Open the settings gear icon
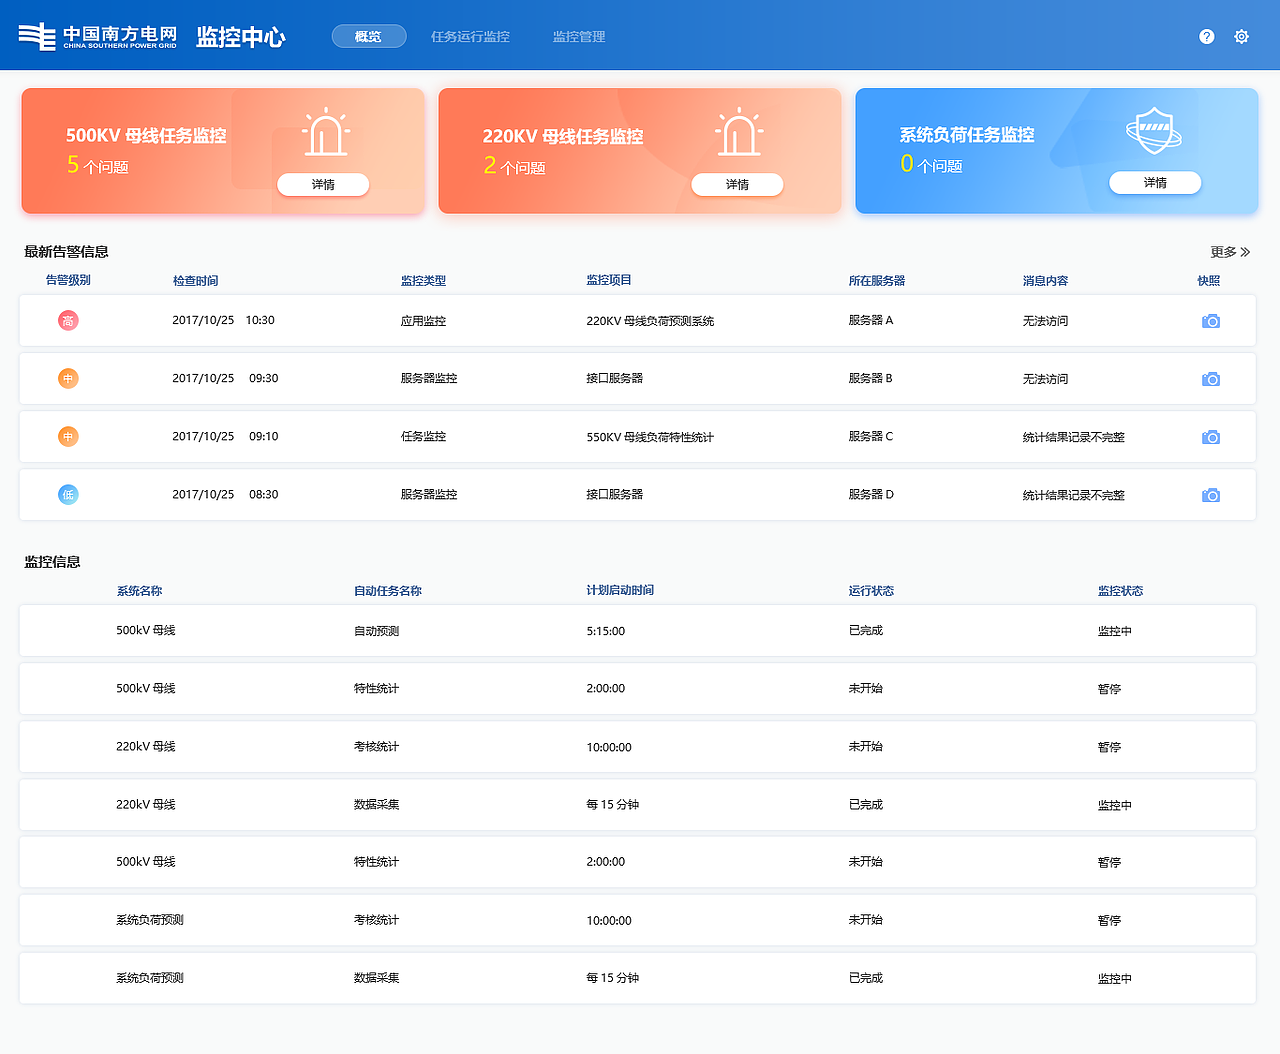 [x=1241, y=36]
